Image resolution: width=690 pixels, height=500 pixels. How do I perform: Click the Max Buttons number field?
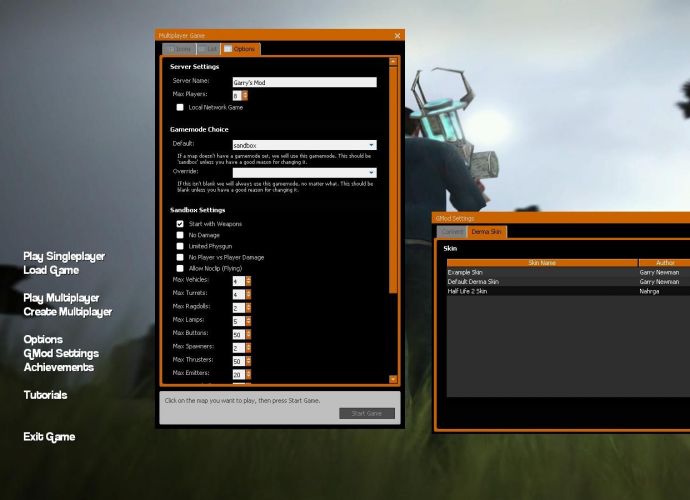[239, 334]
